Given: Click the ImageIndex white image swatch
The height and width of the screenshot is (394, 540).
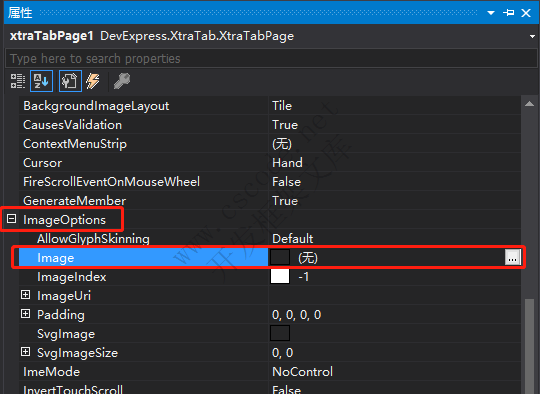Looking at the screenshot, I should click(x=280, y=277).
